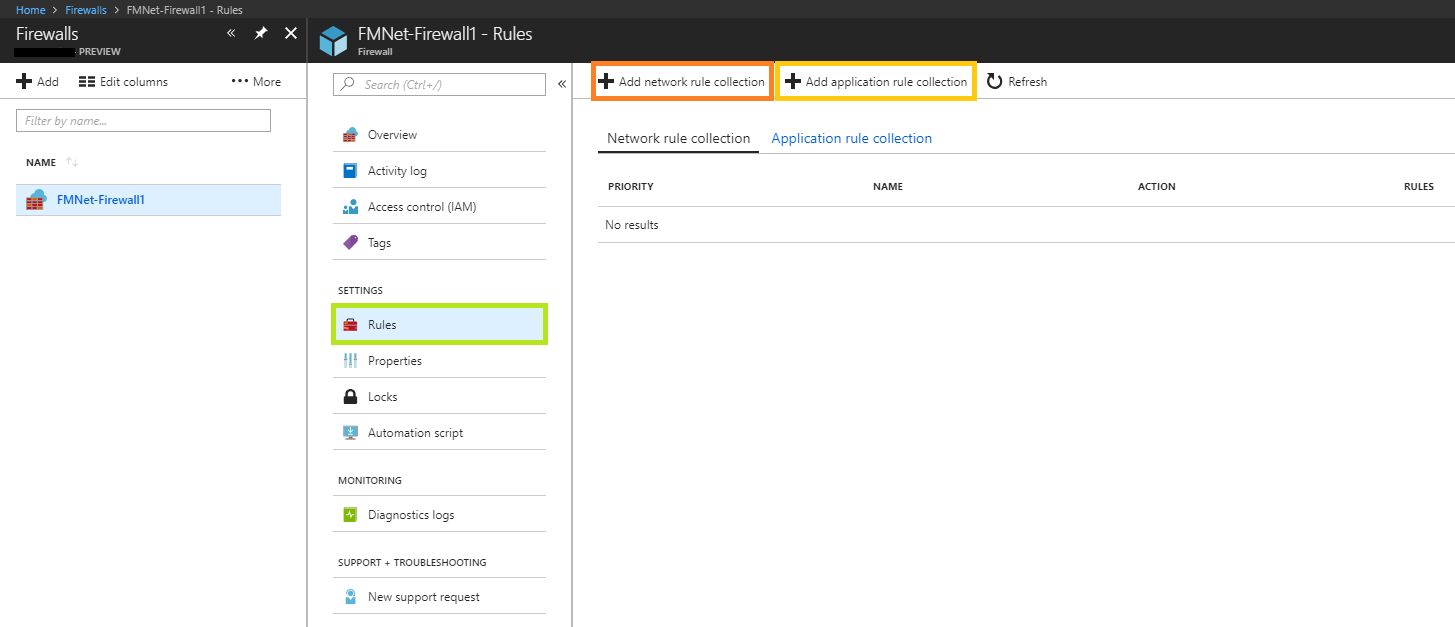This screenshot has height=627, width=1455.
Task: Click the Locks padlock icon
Action: point(350,397)
